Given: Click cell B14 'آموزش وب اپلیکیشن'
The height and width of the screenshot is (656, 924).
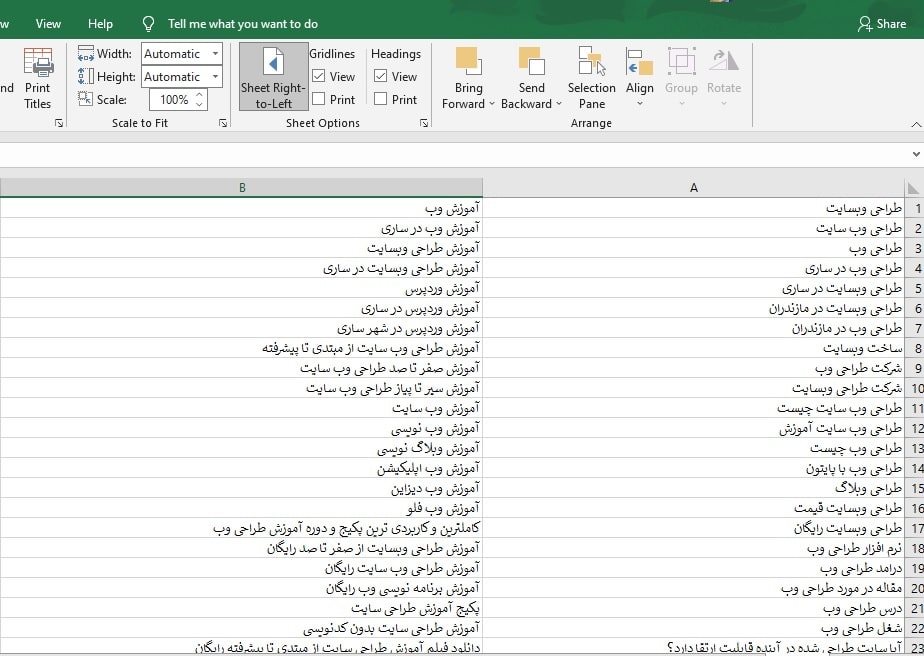Looking at the screenshot, I should coord(242,469).
